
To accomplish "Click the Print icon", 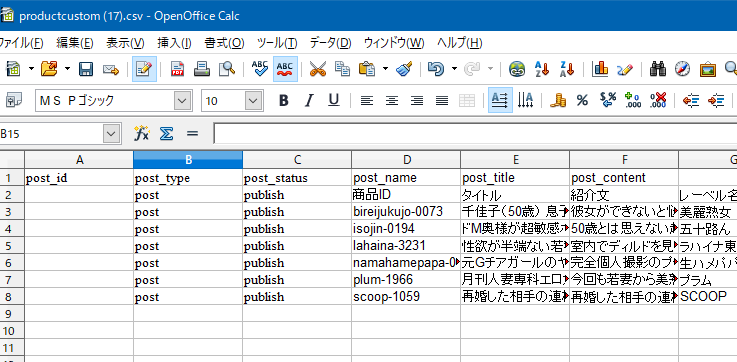I will point(202,70).
